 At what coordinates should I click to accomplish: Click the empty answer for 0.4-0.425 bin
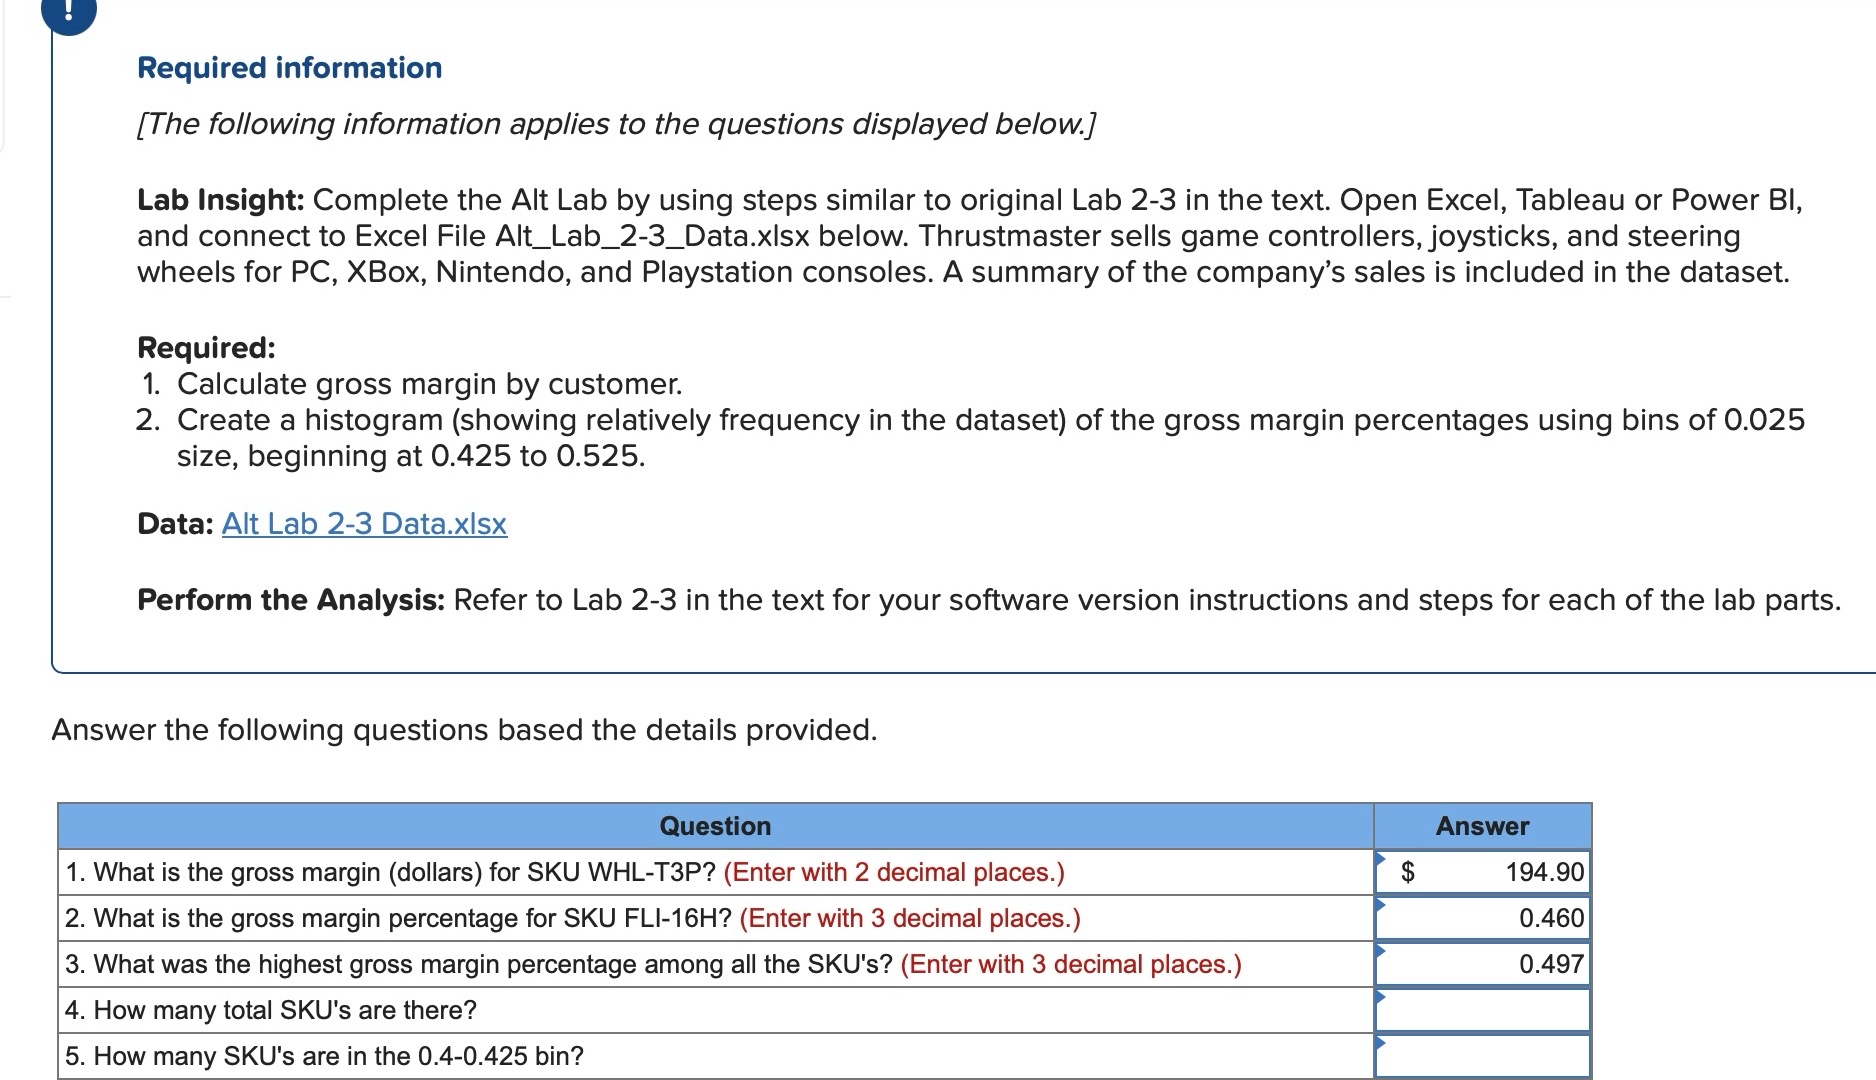pyautogui.click(x=1483, y=1056)
